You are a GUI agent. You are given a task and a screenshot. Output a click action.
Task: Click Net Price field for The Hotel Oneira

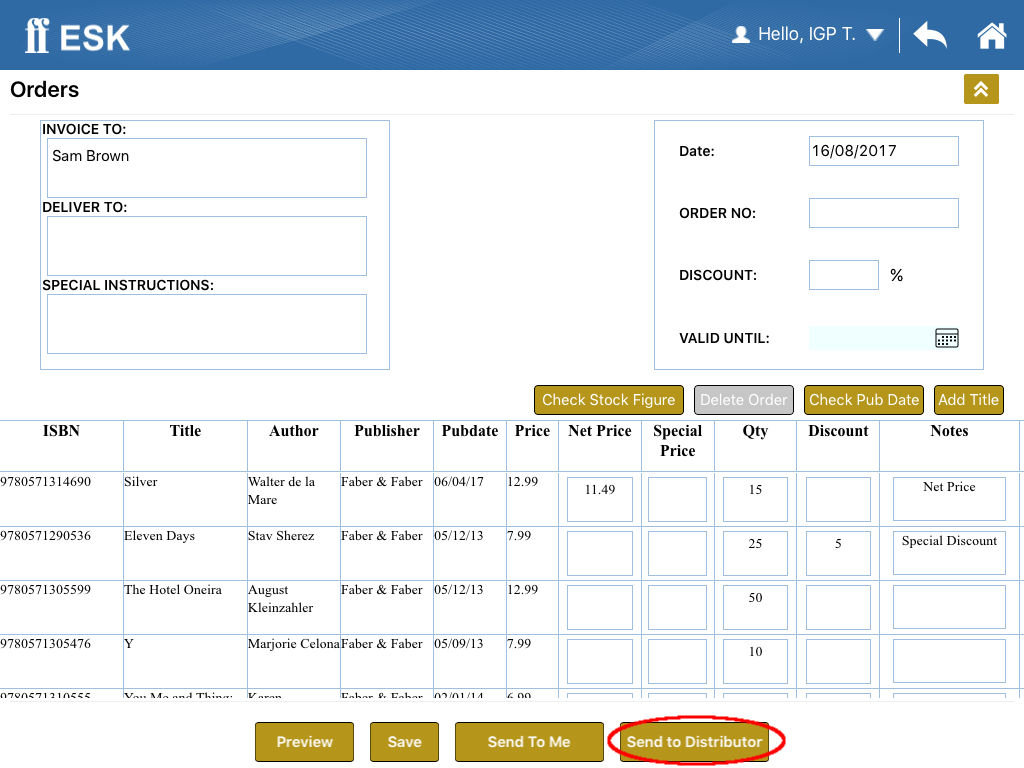[x=600, y=607]
